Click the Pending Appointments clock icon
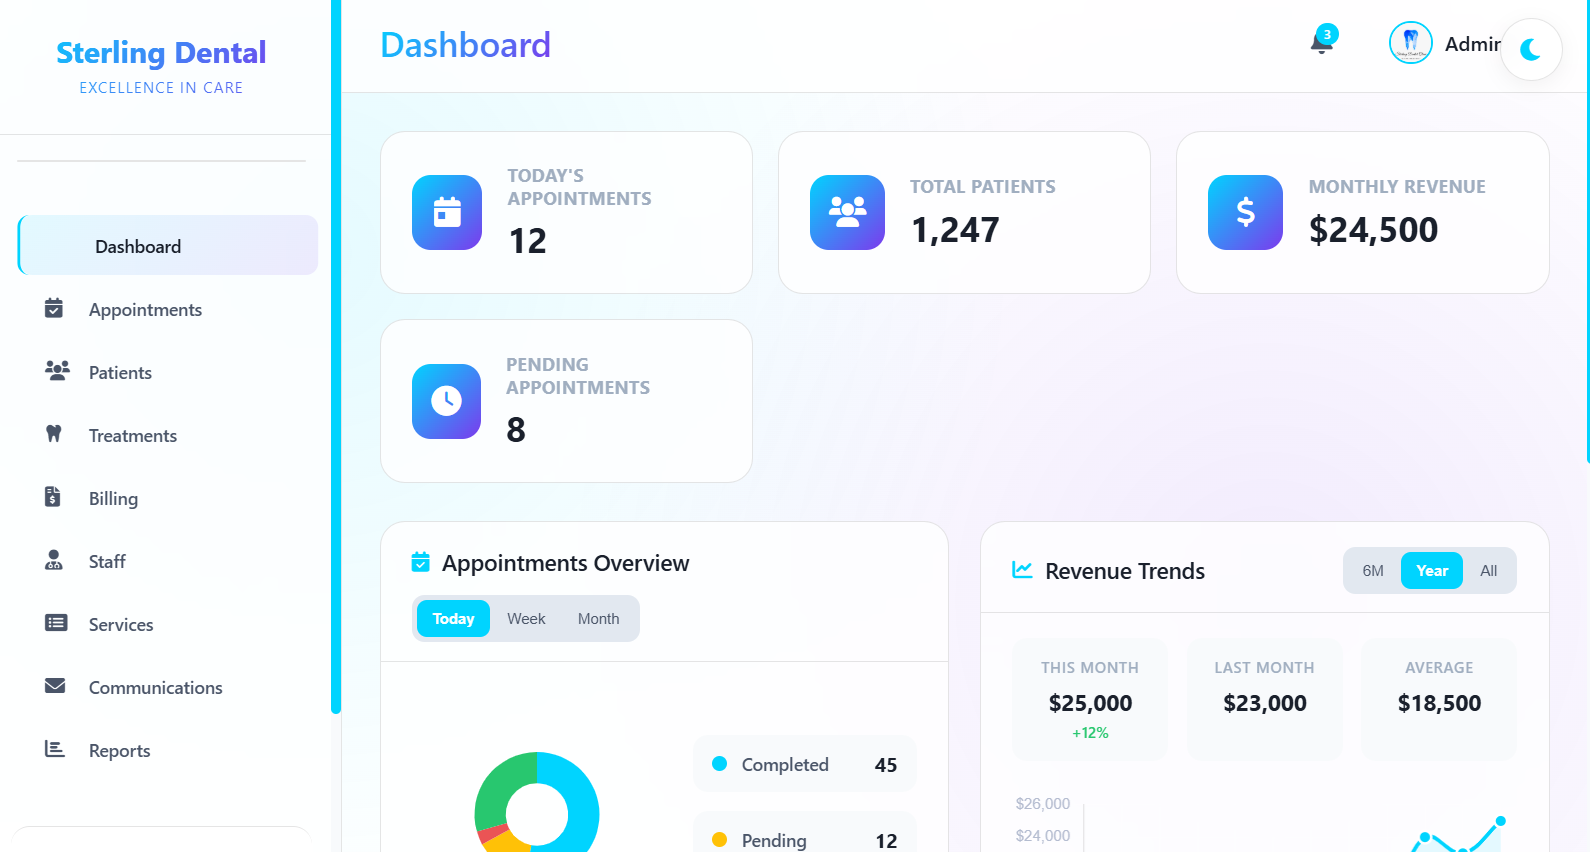The image size is (1590, 852). (446, 401)
